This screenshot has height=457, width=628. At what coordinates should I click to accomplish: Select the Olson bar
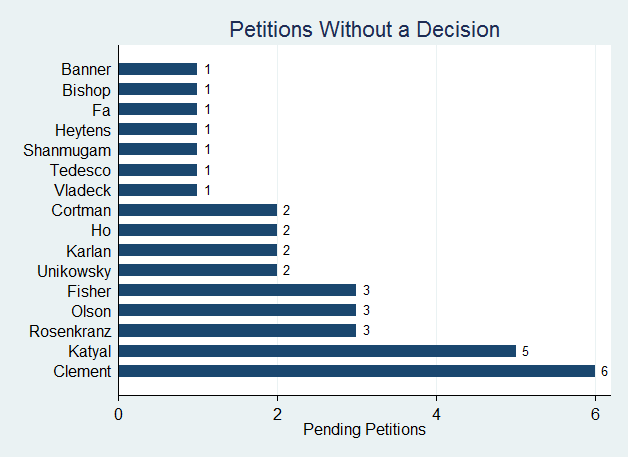pos(237,310)
